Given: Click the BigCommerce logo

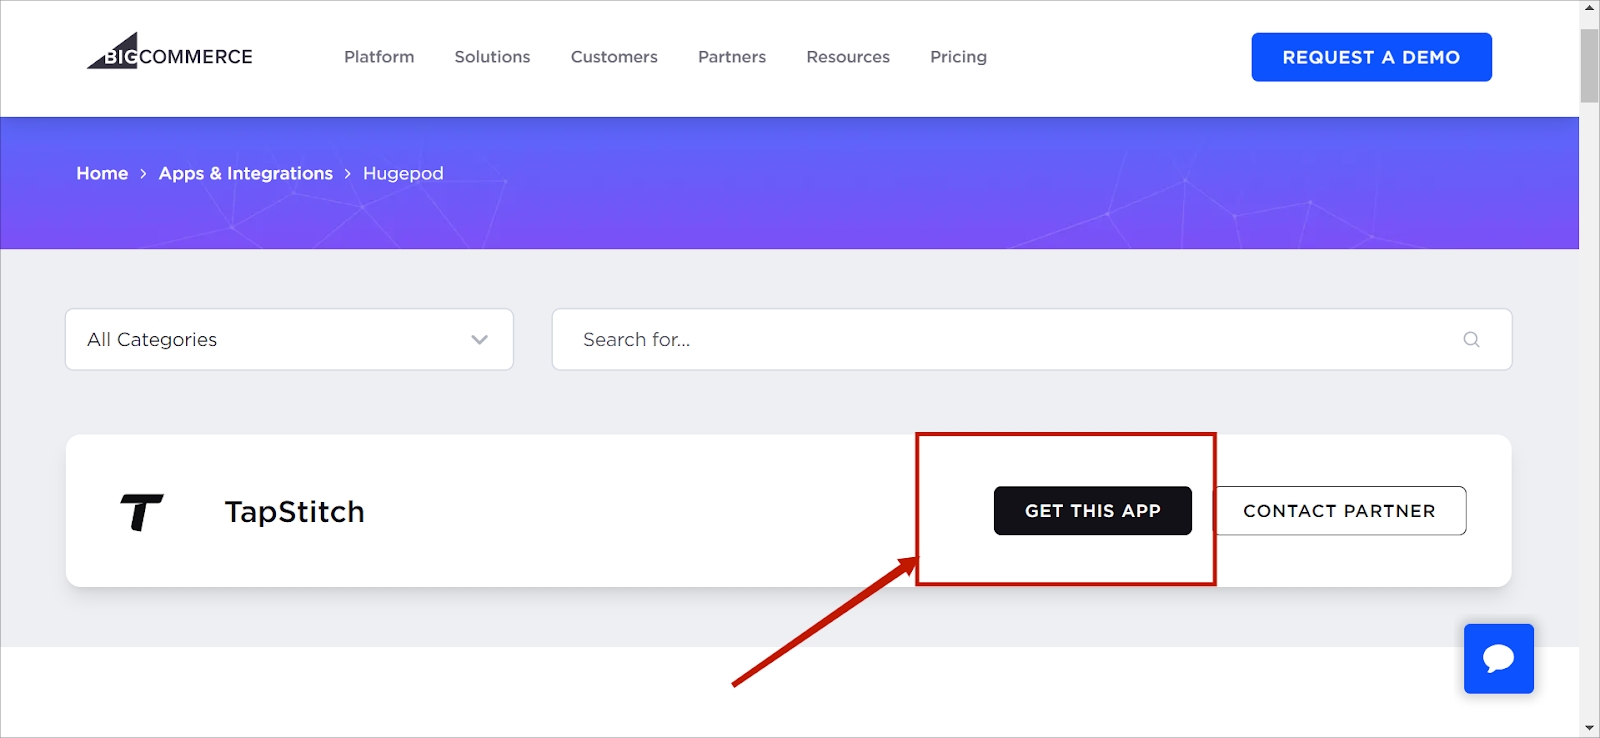Looking at the screenshot, I should coord(170,54).
